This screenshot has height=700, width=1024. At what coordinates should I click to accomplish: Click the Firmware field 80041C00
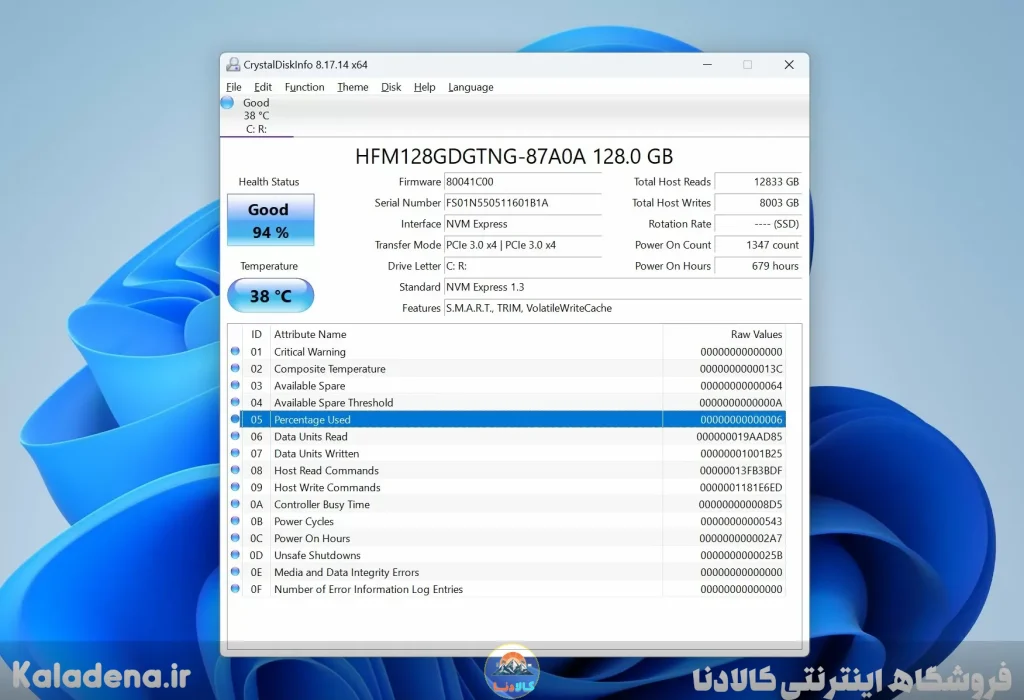pyautogui.click(x=522, y=182)
